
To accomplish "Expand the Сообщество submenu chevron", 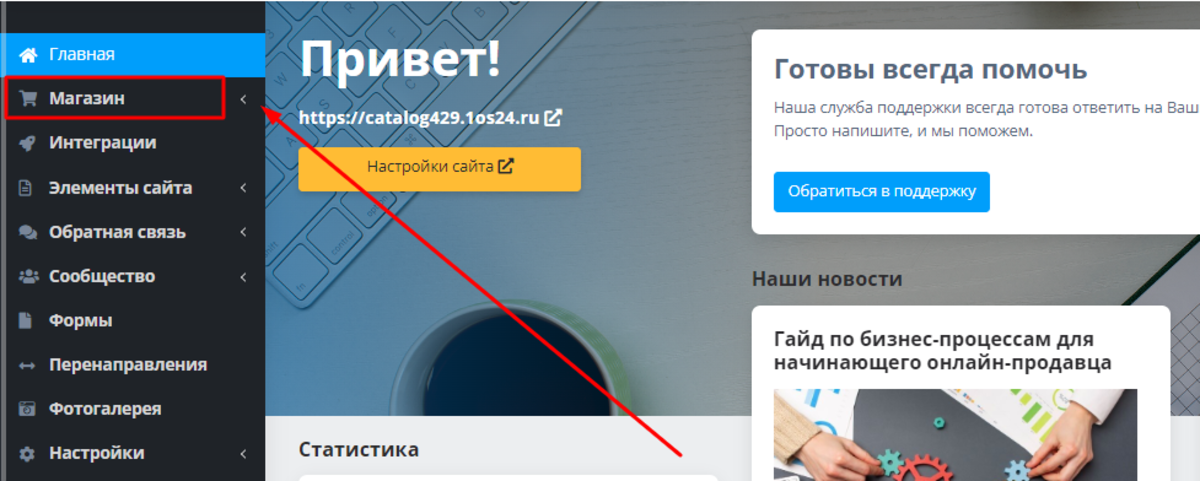I will tap(243, 276).
